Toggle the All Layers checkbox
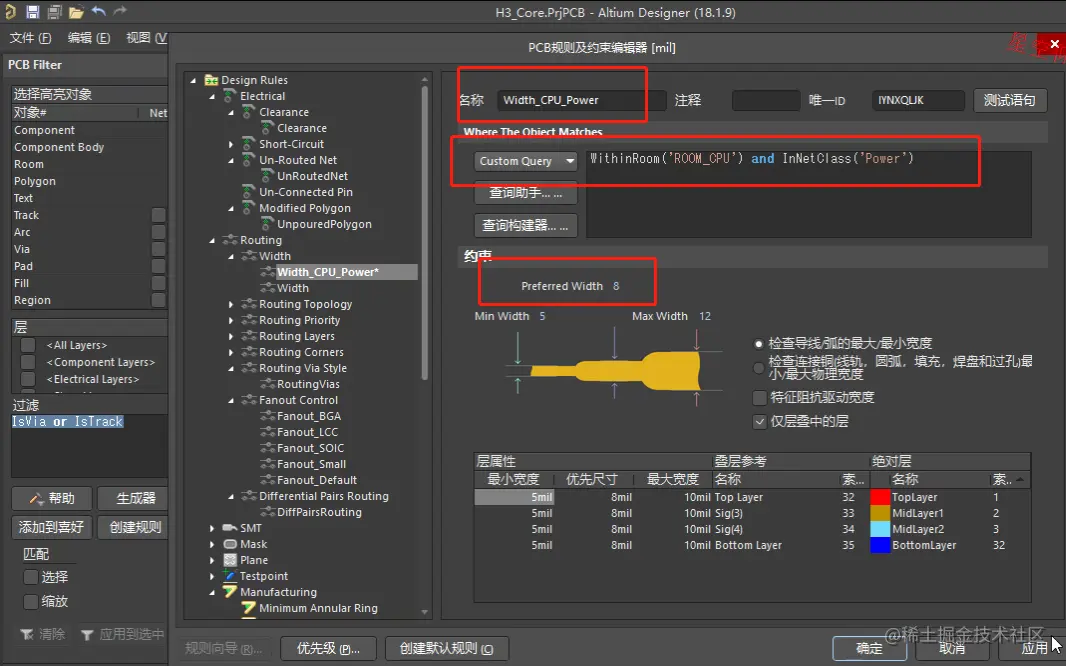Image resolution: width=1066 pixels, height=666 pixels. pyautogui.click(x=28, y=345)
